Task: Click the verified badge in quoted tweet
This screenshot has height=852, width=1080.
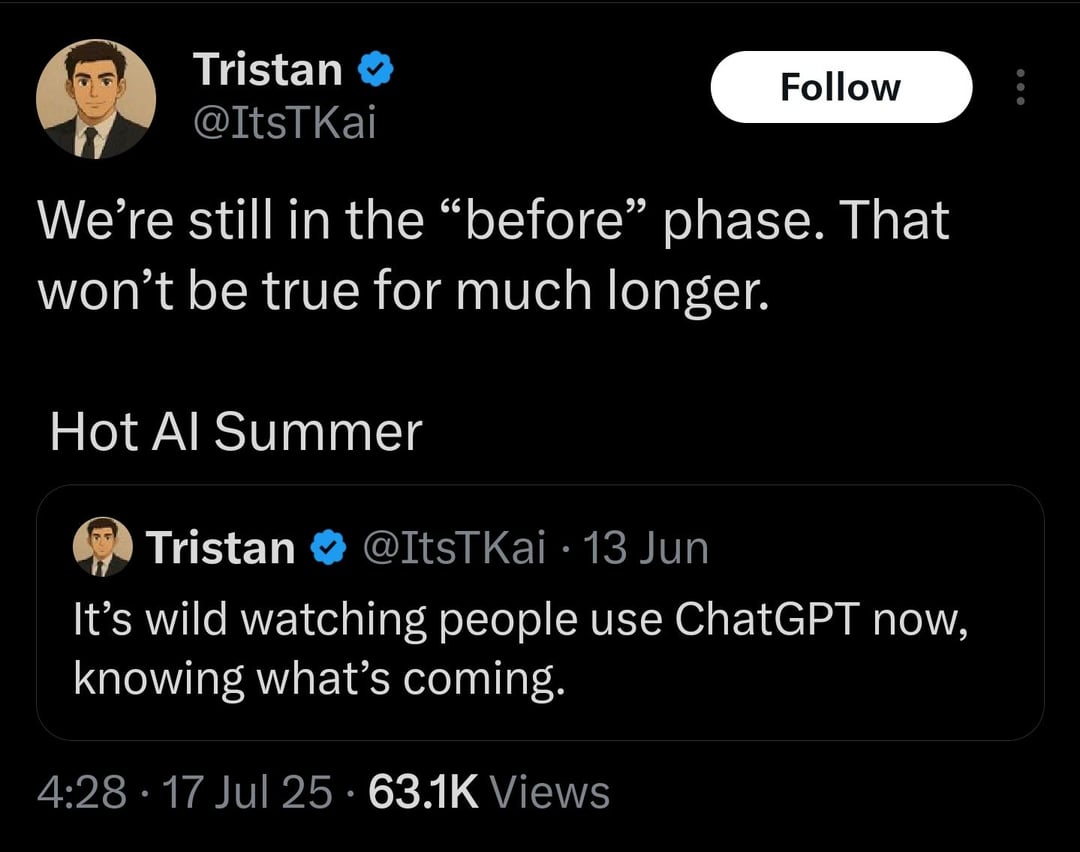Action: [328, 548]
